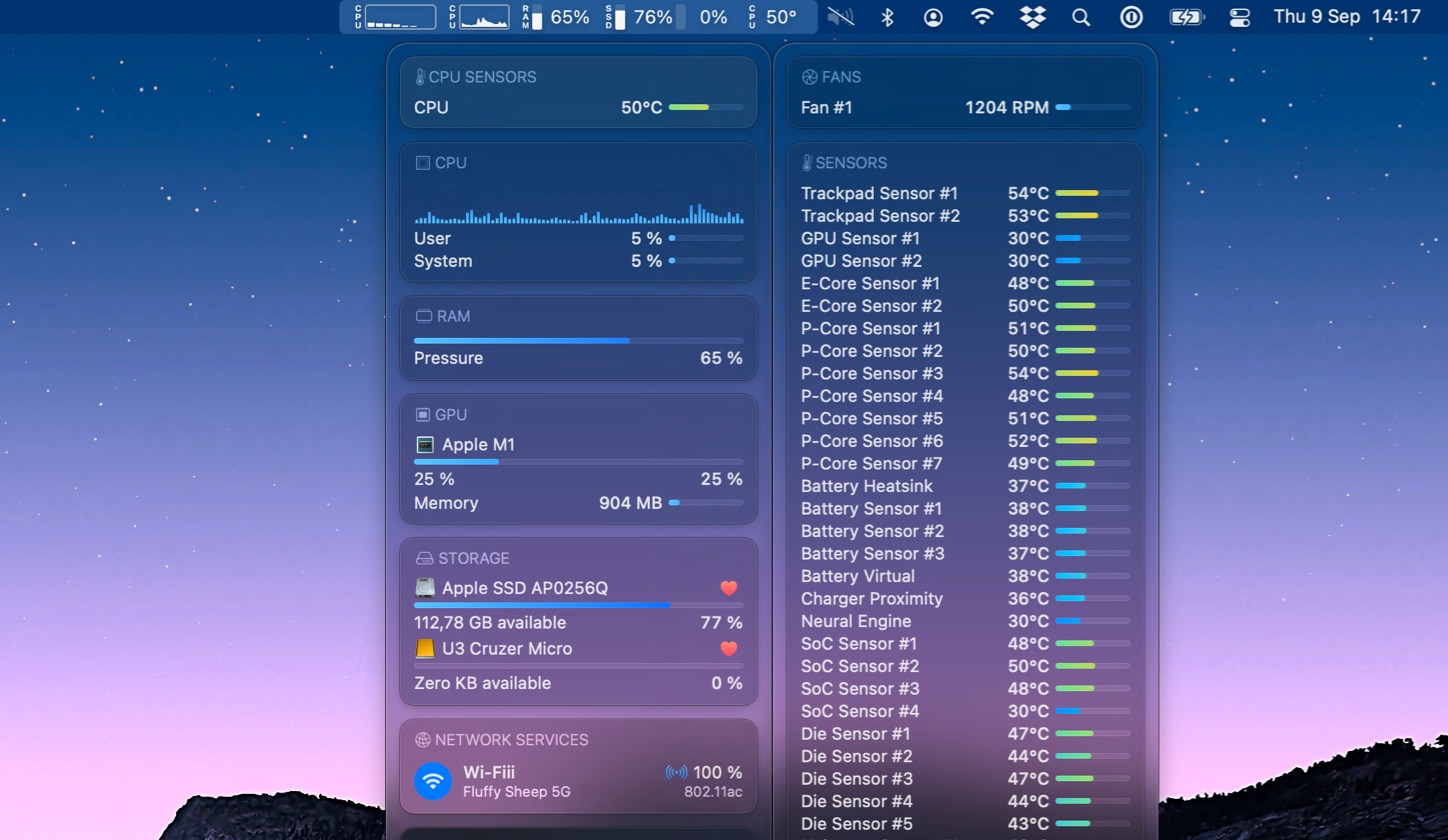Select the Wi-Fiii Fluffy Sheep 5G network entry
The image size is (1448, 840).
point(578,781)
